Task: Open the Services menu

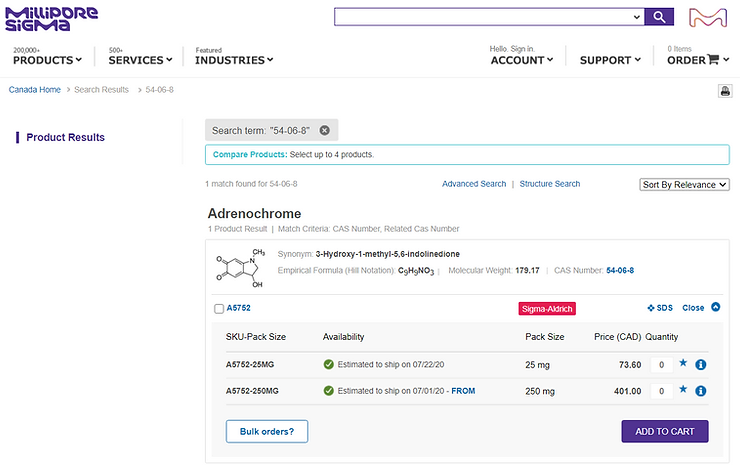Action: click(141, 60)
